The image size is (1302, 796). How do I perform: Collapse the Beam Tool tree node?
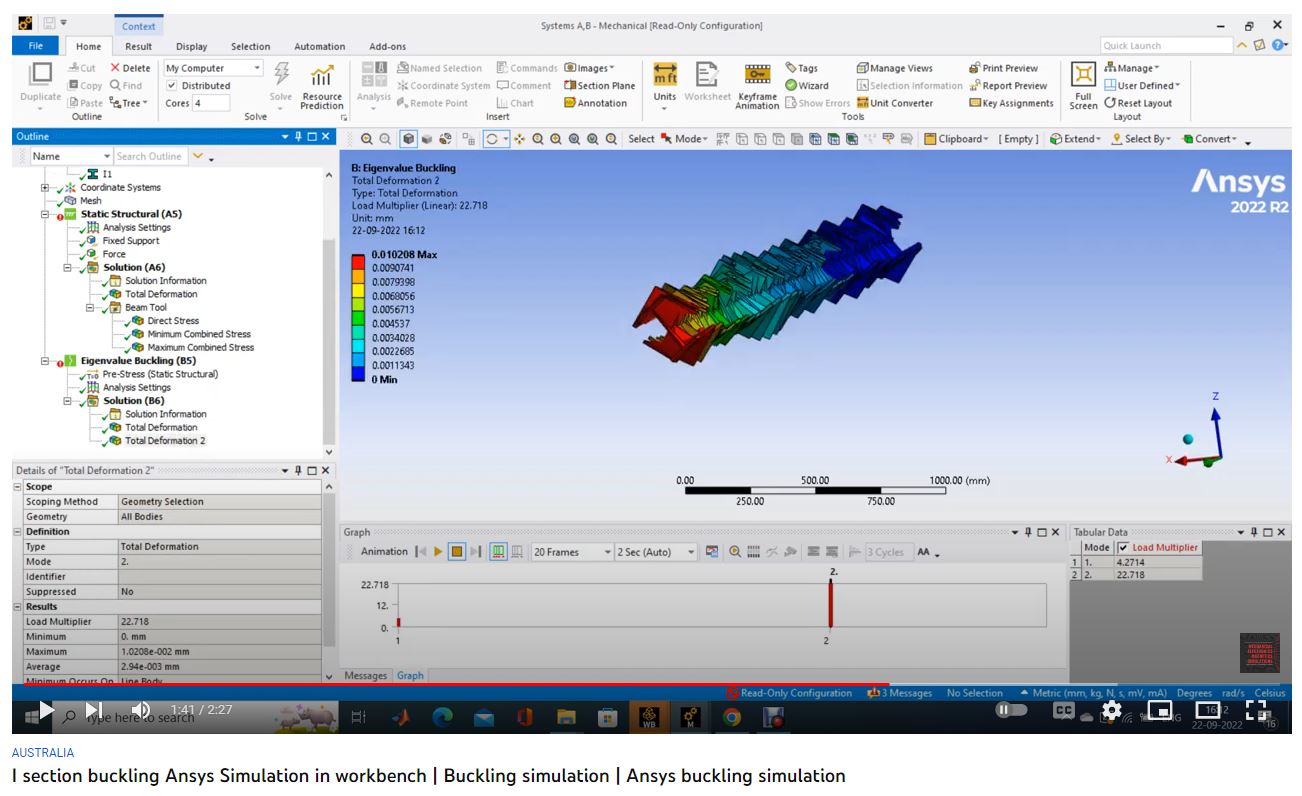pyautogui.click(x=90, y=308)
